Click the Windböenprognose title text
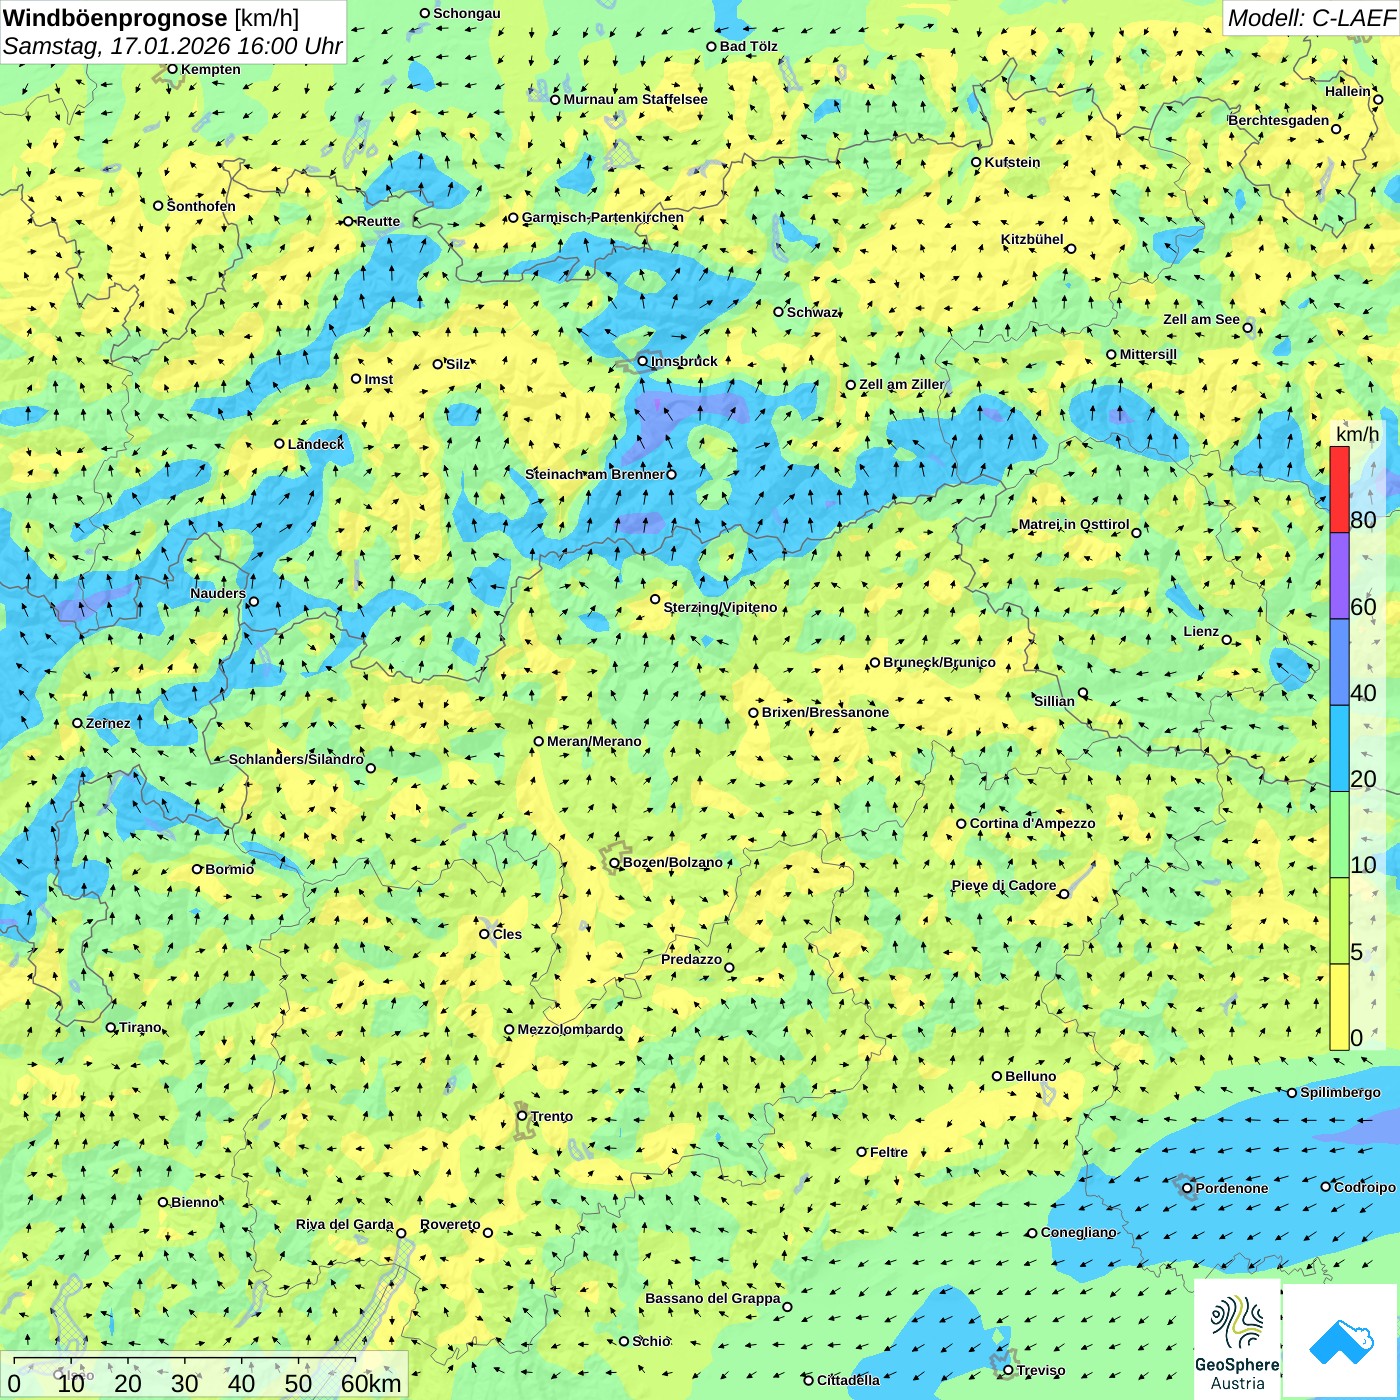Image resolution: width=1400 pixels, height=1400 pixels. point(115,18)
